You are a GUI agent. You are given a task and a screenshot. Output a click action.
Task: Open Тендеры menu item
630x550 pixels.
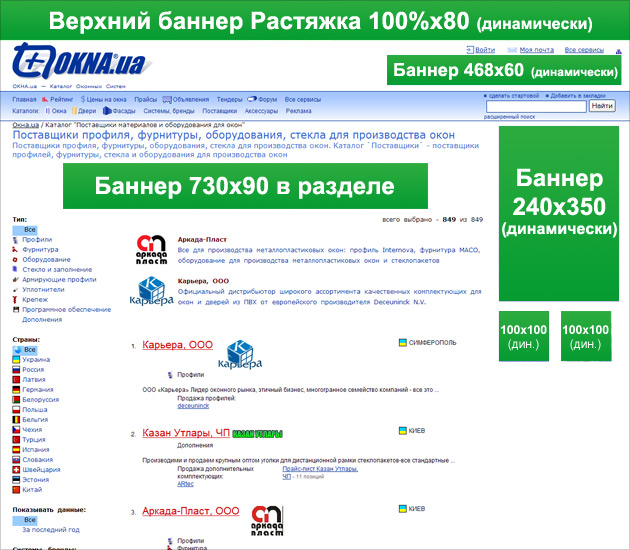point(229,99)
